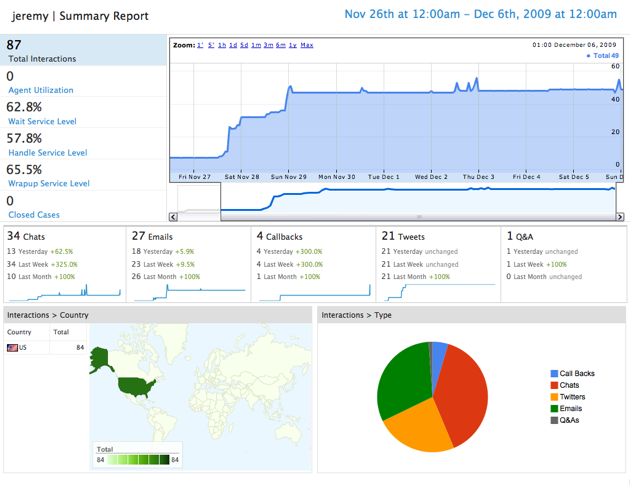Click the US flag icon in country table

(13, 348)
